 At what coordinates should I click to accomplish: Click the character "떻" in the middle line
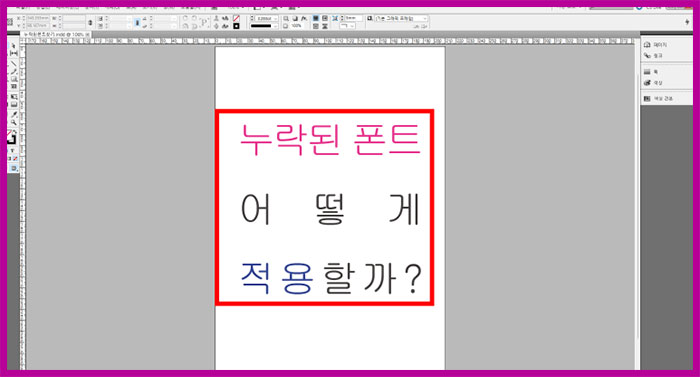click(x=330, y=209)
